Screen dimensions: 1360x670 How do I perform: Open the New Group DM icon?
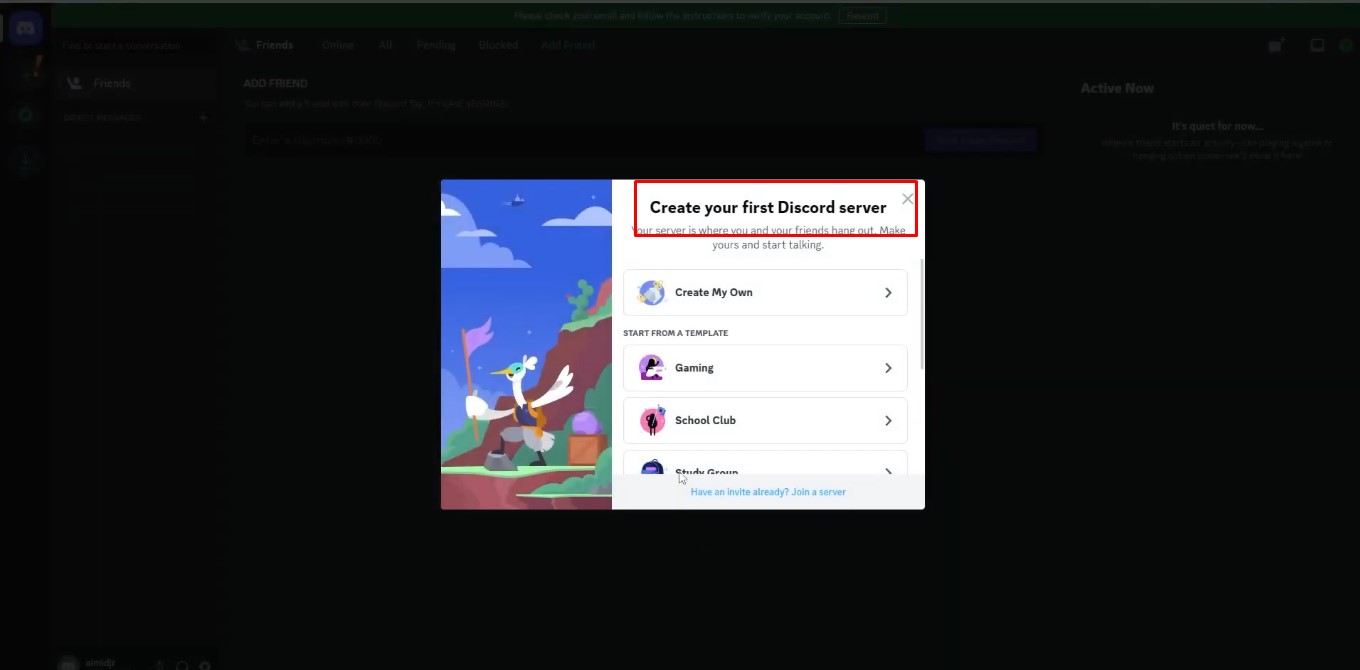coord(1277,44)
